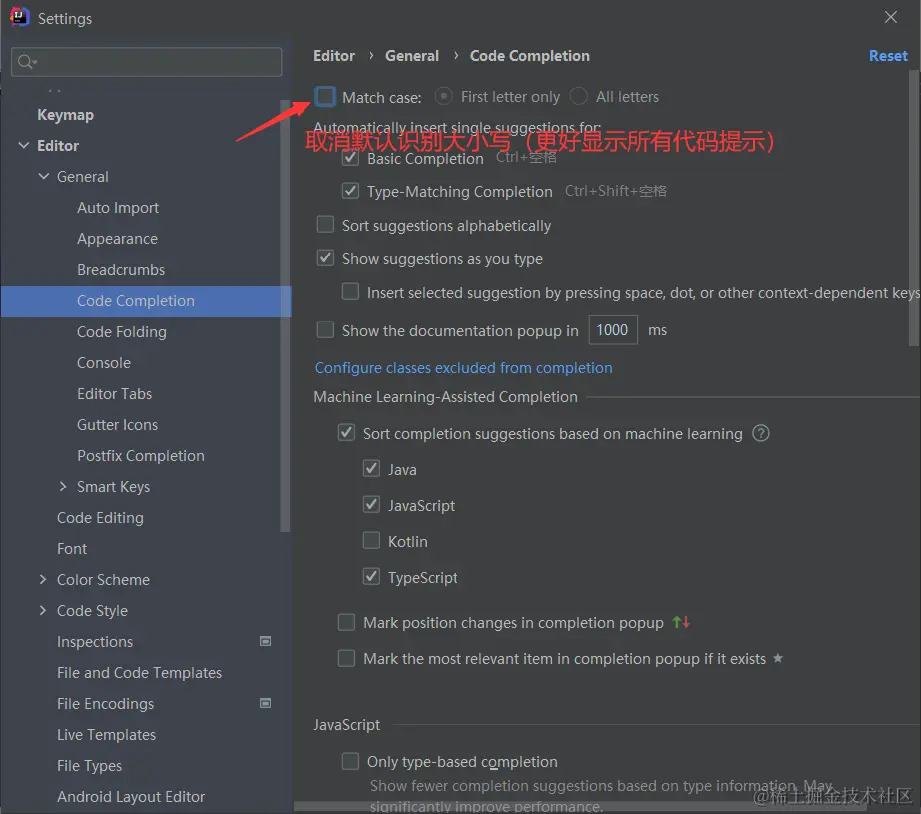The image size is (921, 814).
Task: Click the up-down arrows icon for position changes
Action: [681, 623]
